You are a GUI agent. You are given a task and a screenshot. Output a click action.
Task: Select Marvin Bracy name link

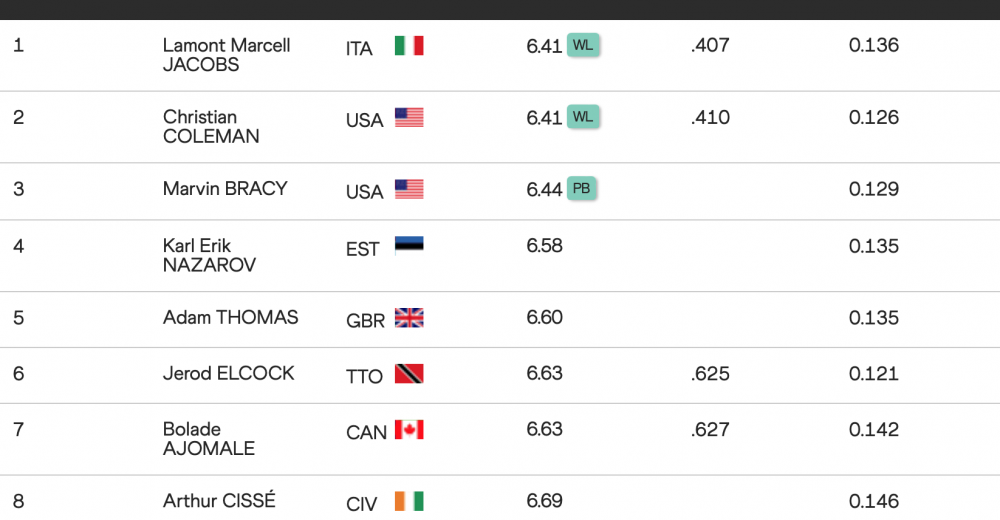tap(225, 189)
